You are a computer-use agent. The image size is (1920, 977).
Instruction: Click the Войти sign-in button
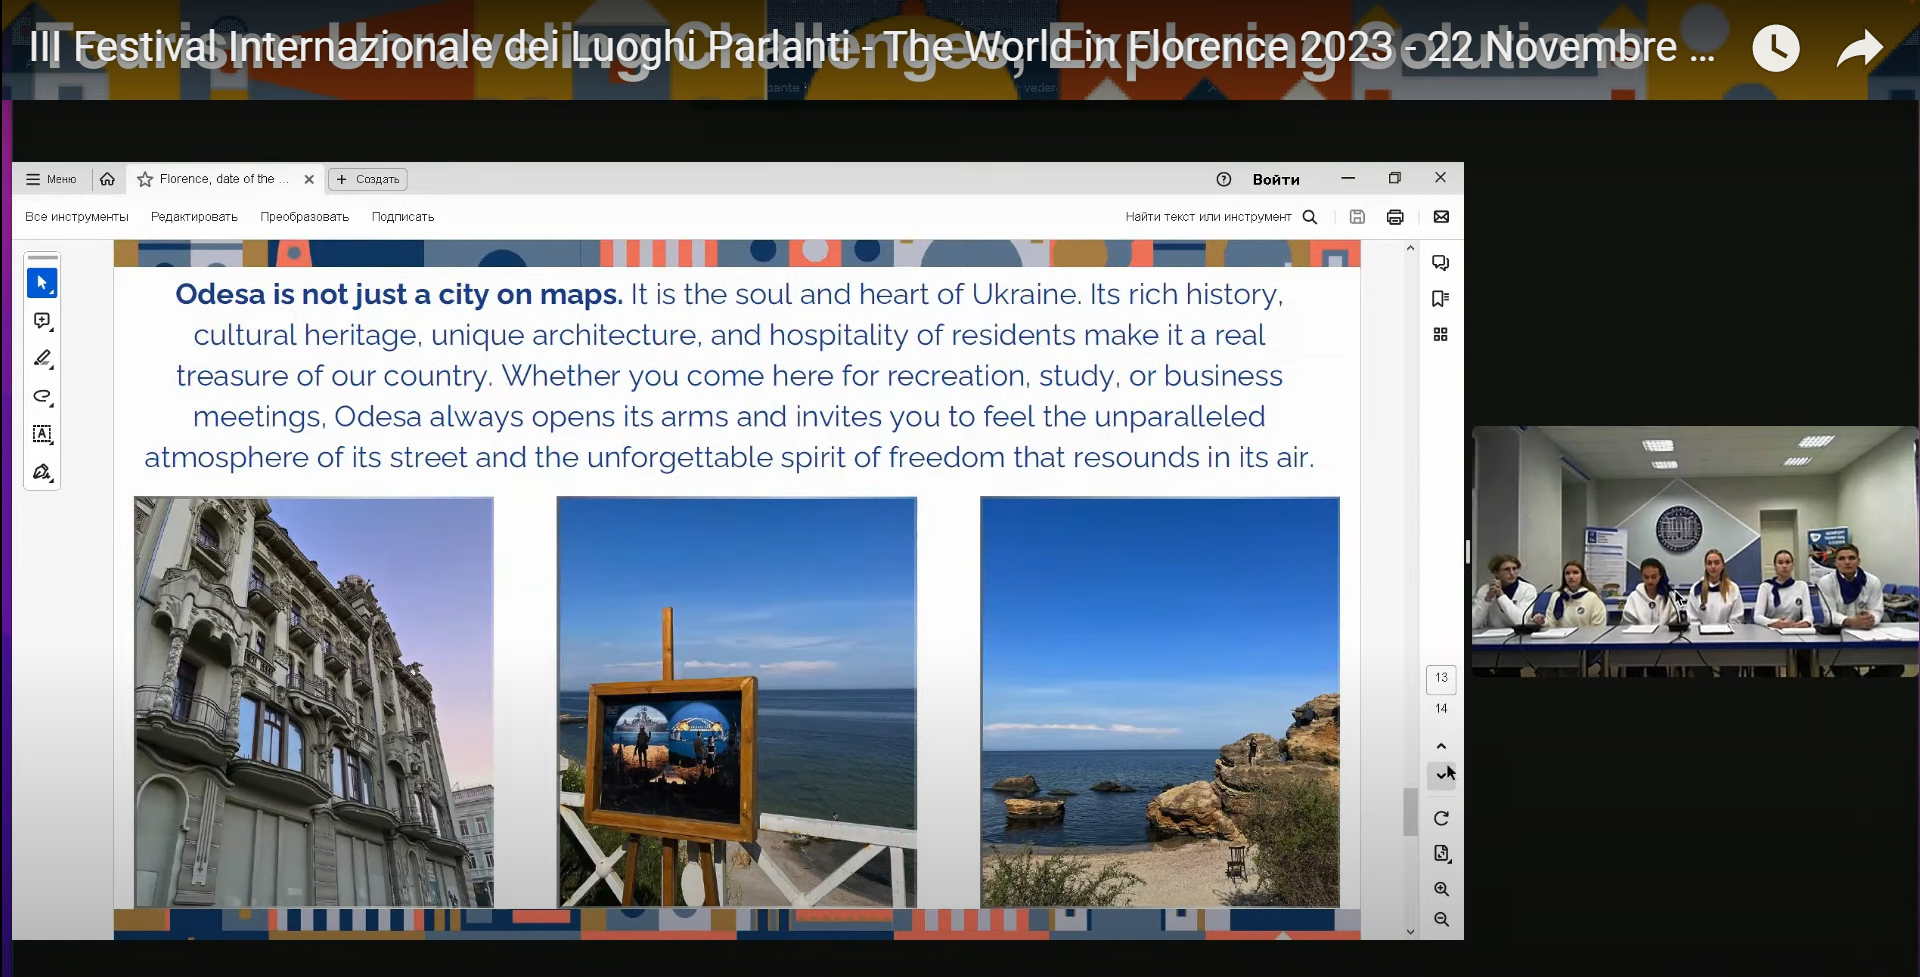(x=1276, y=180)
